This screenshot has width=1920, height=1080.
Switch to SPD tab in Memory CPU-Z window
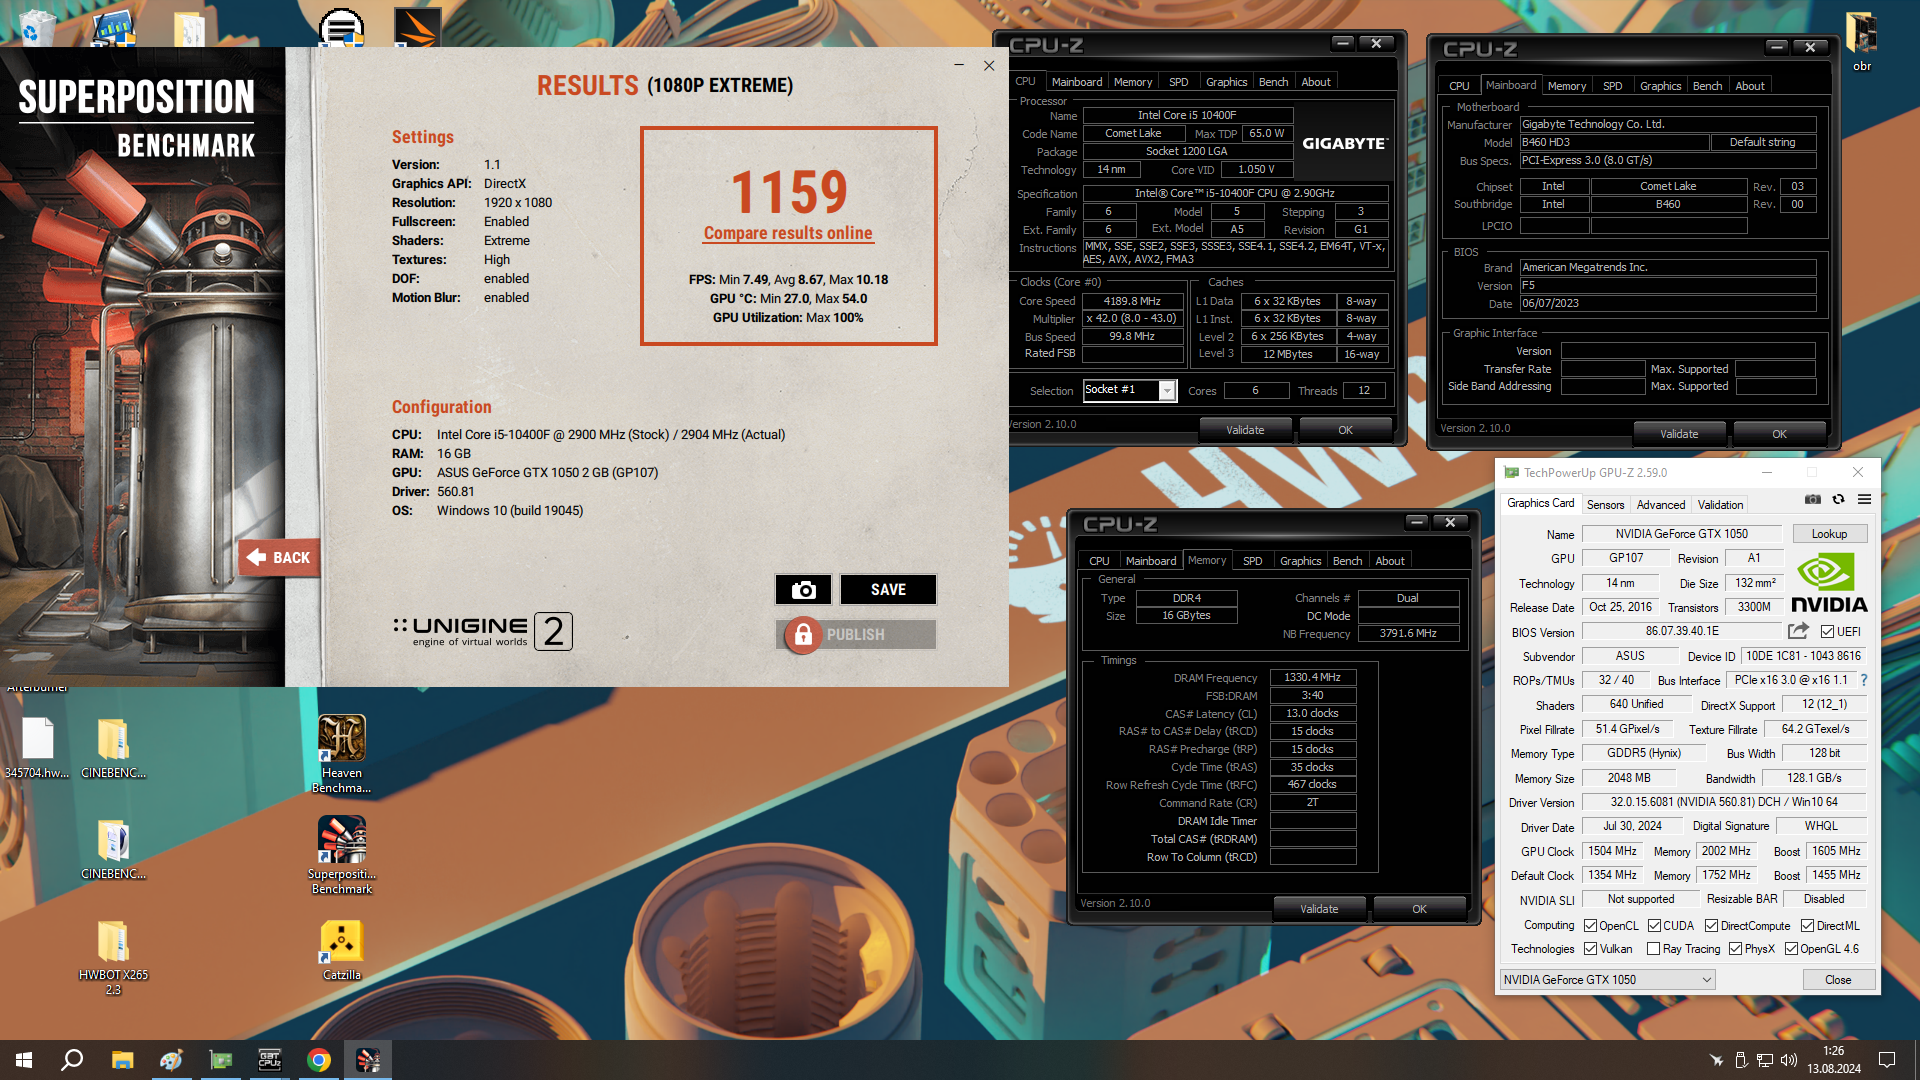pyautogui.click(x=1252, y=561)
